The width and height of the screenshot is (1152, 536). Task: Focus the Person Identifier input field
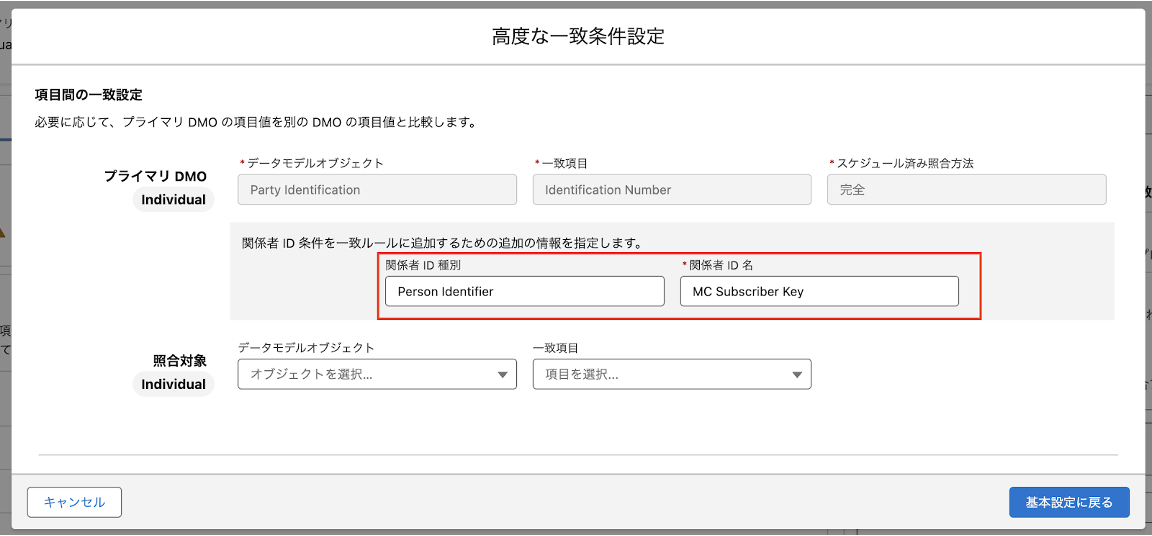click(x=524, y=292)
